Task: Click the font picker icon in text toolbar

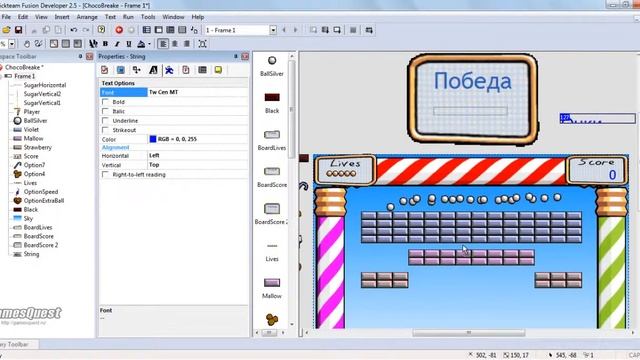Action: coord(93,44)
